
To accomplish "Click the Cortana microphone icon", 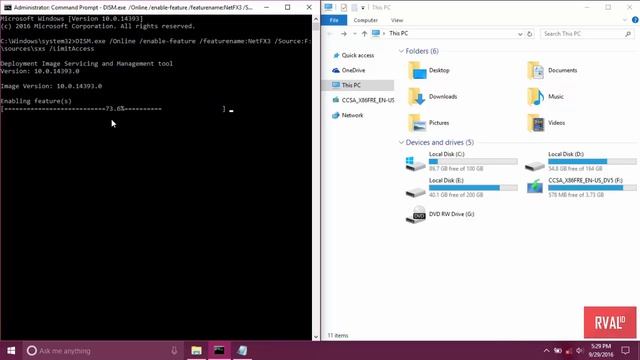I will [x=174, y=351].
